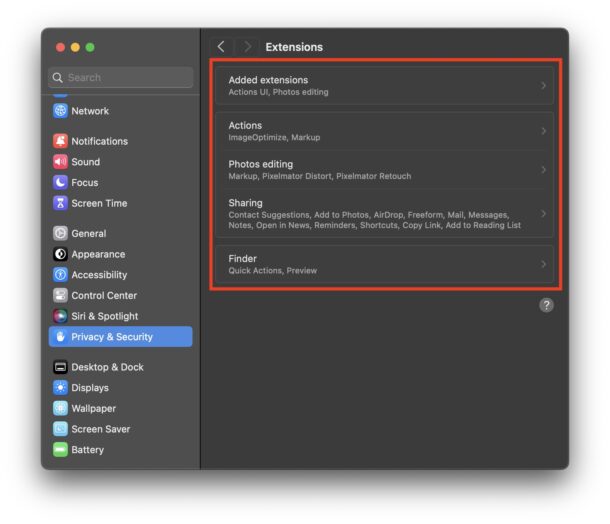Click the Siri & Spotlight icon

click(x=60, y=316)
